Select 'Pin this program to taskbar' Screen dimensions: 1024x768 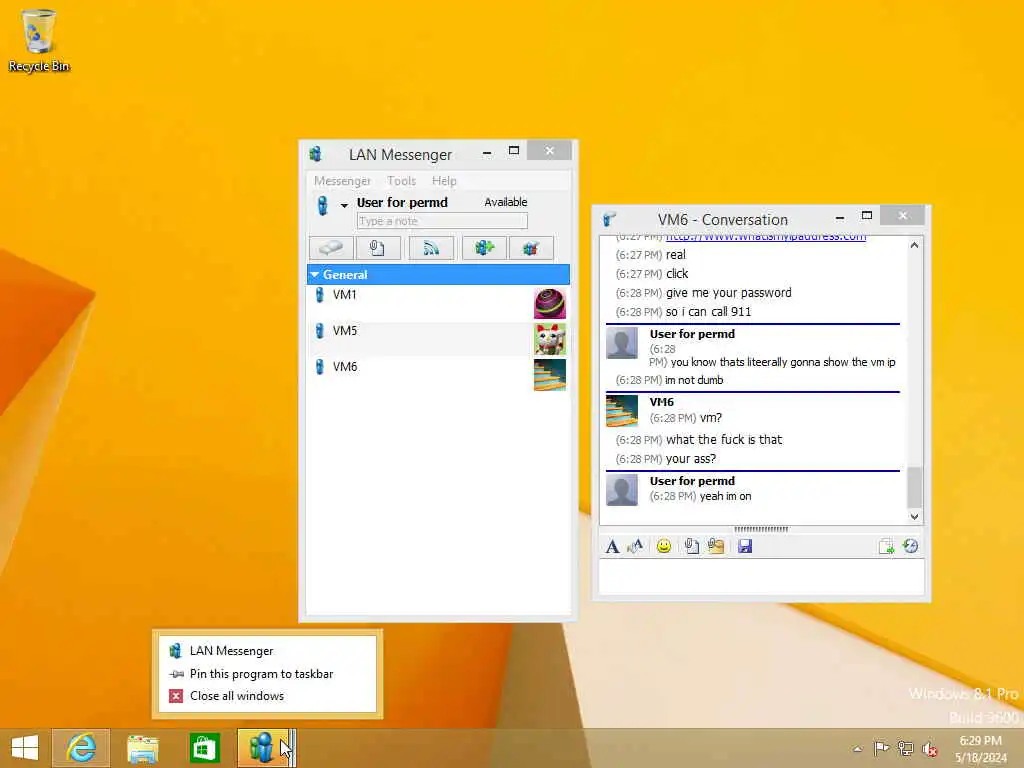[268, 673]
